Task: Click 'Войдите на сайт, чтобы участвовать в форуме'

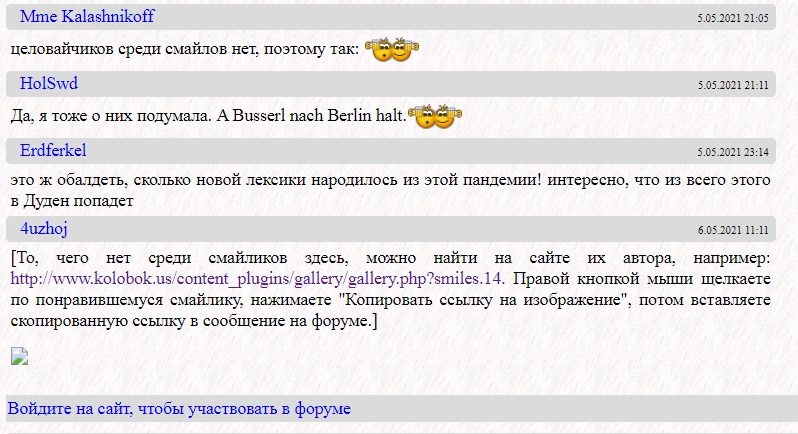Action: [x=179, y=409]
